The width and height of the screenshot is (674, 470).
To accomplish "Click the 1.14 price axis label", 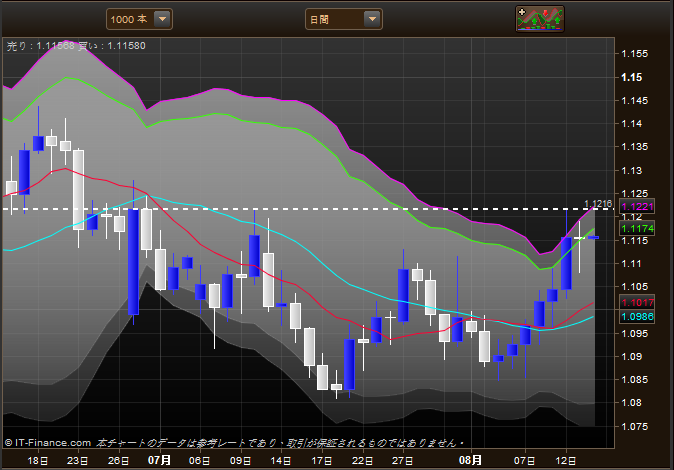I will (631, 124).
